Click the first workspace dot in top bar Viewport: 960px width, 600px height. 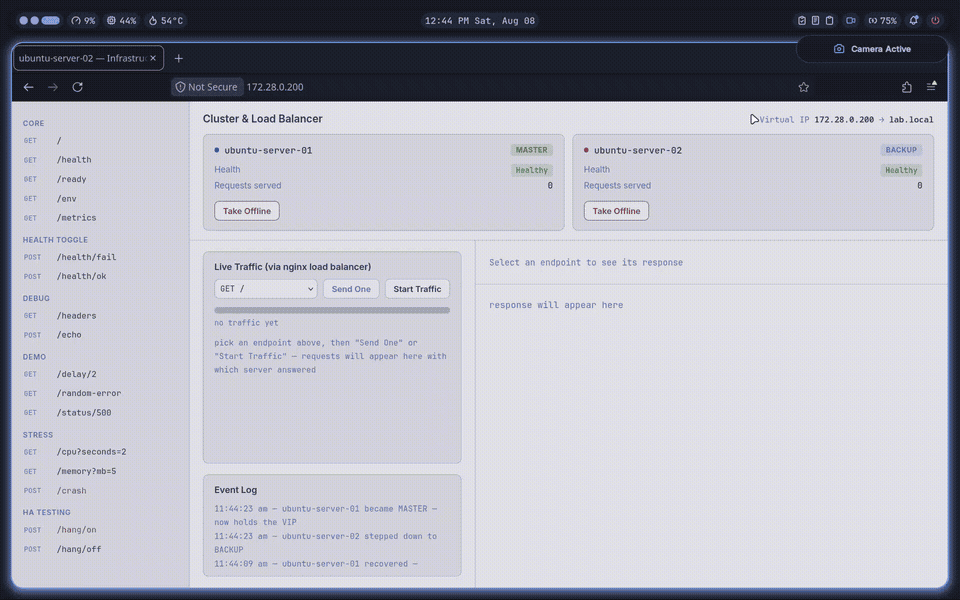pyautogui.click(x=24, y=20)
